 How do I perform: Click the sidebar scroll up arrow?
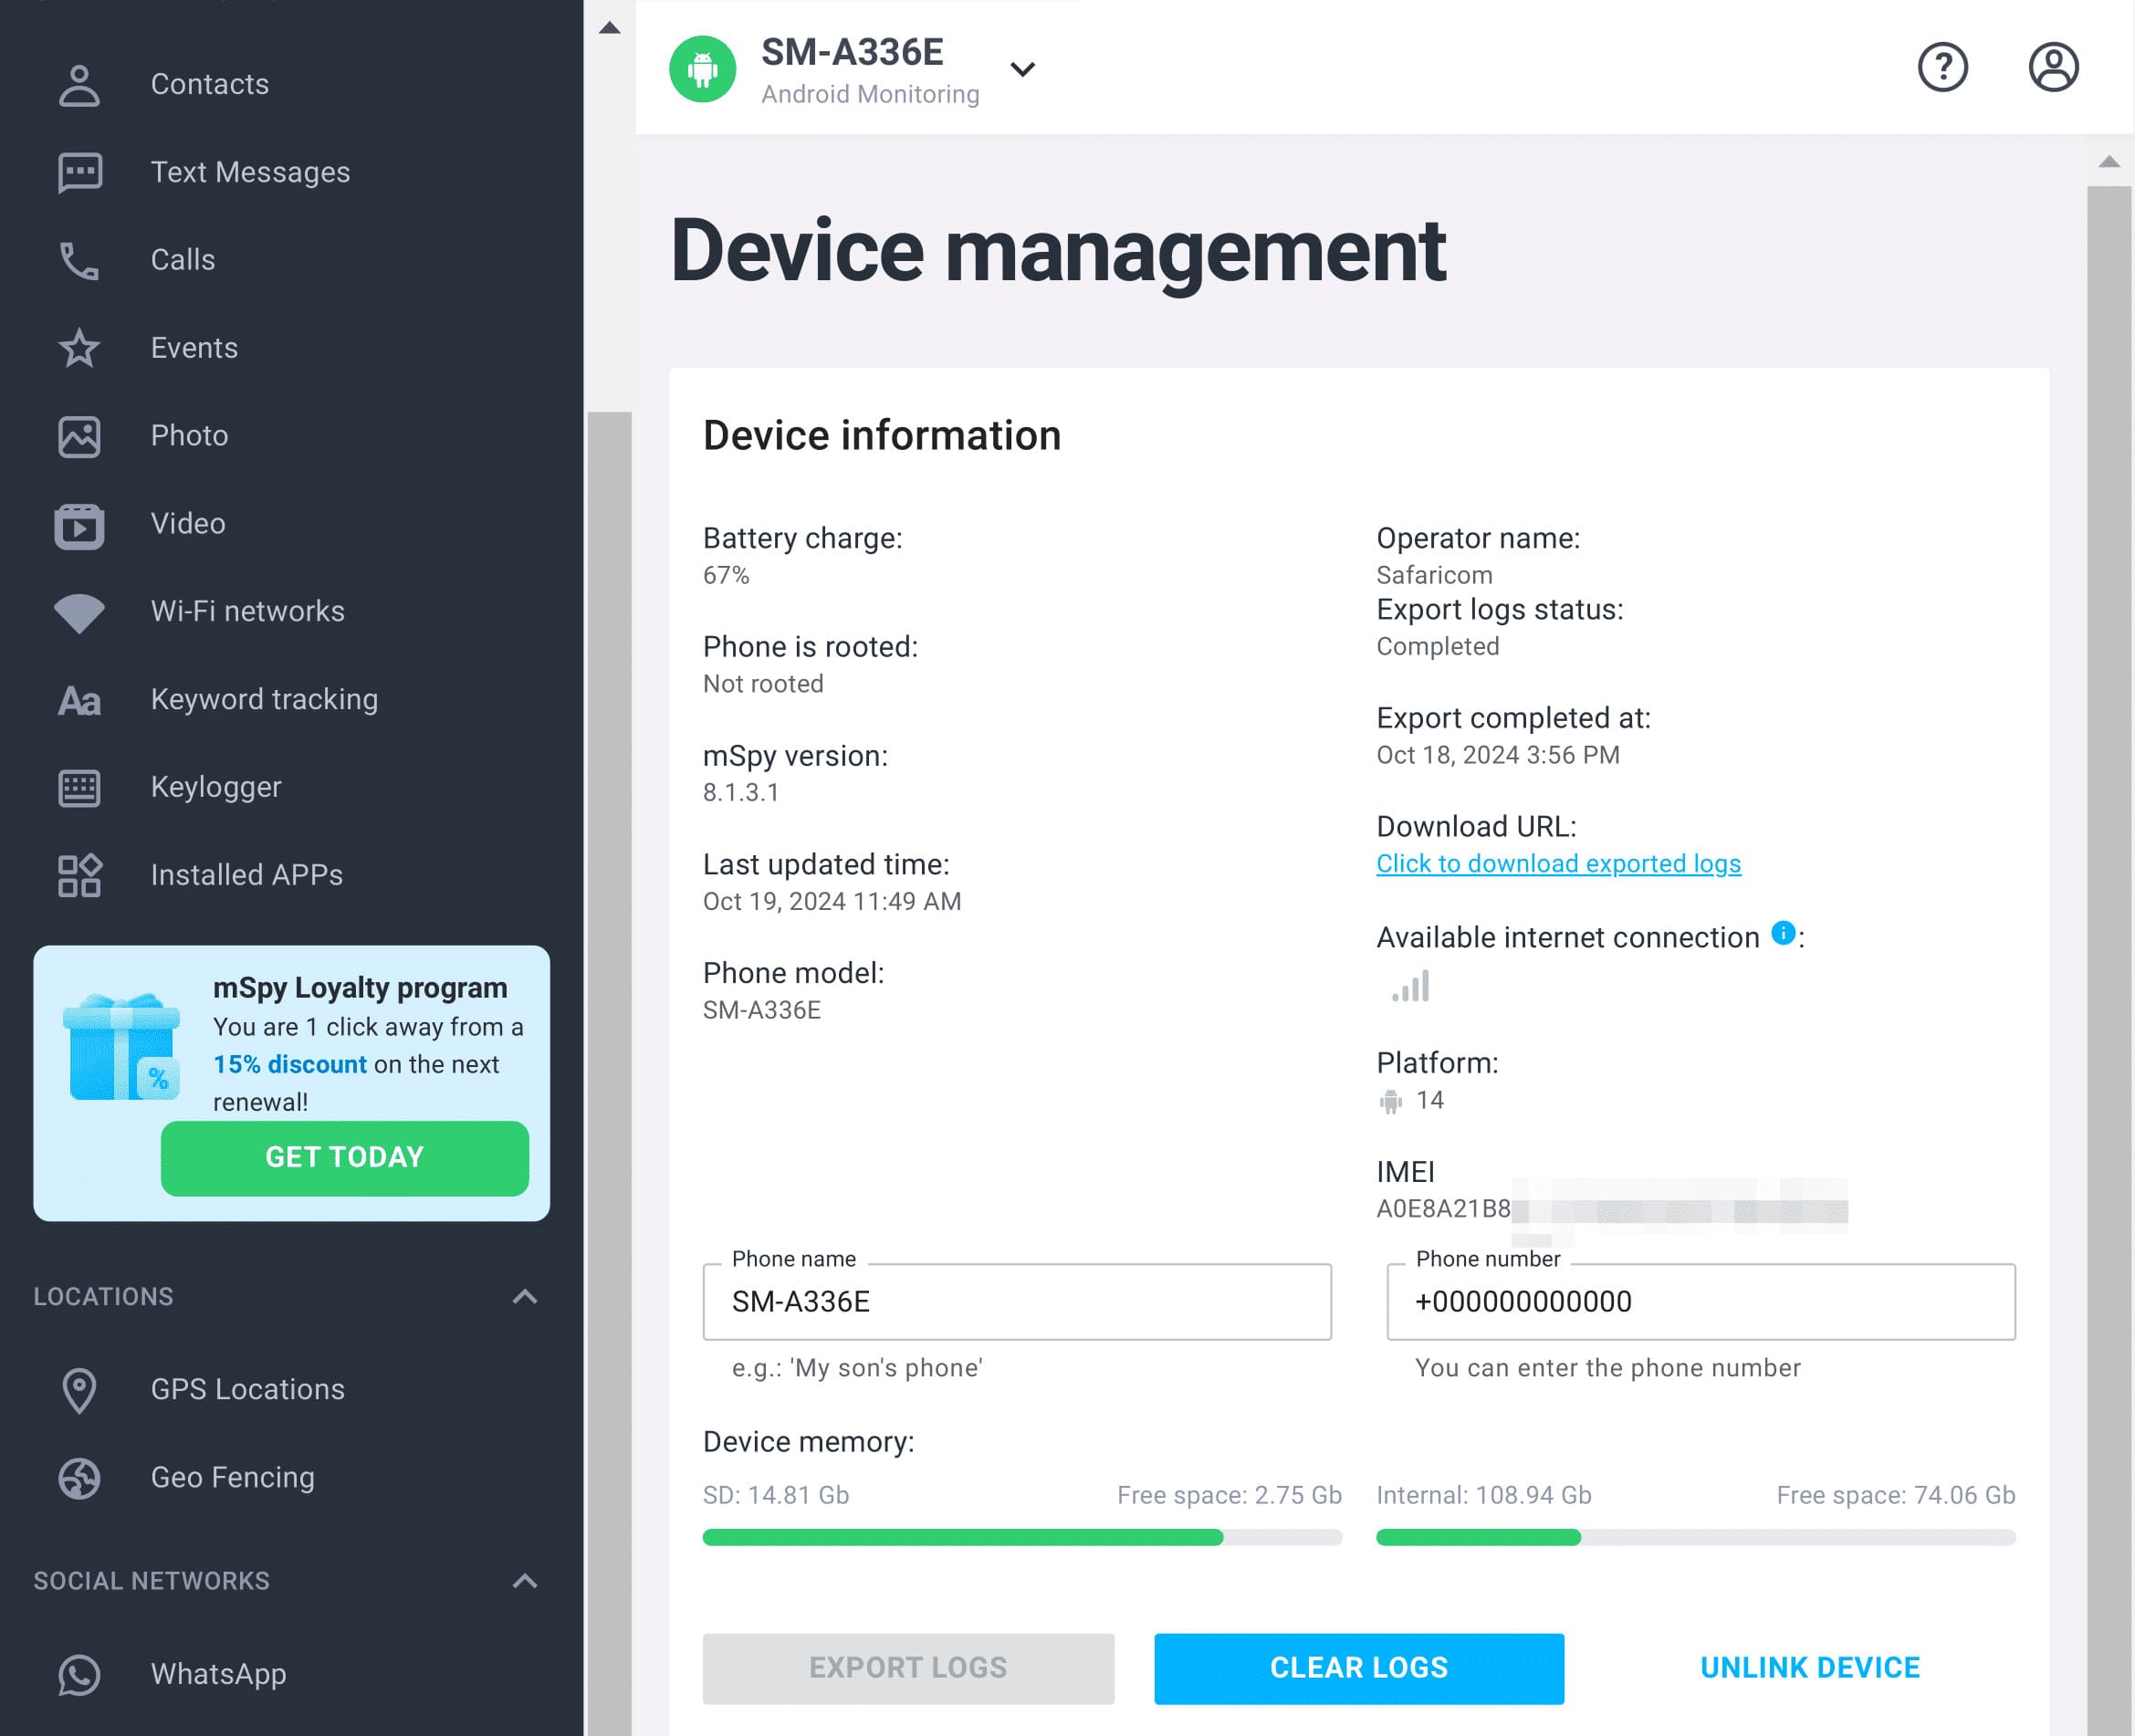pyautogui.click(x=609, y=28)
